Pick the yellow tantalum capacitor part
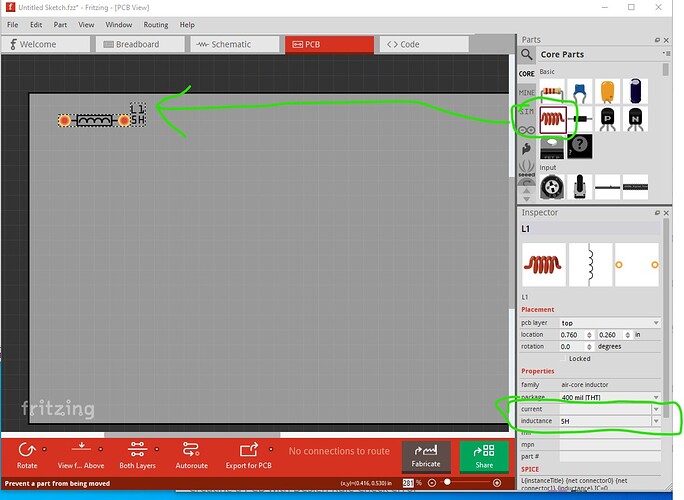 click(x=608, y=91)
